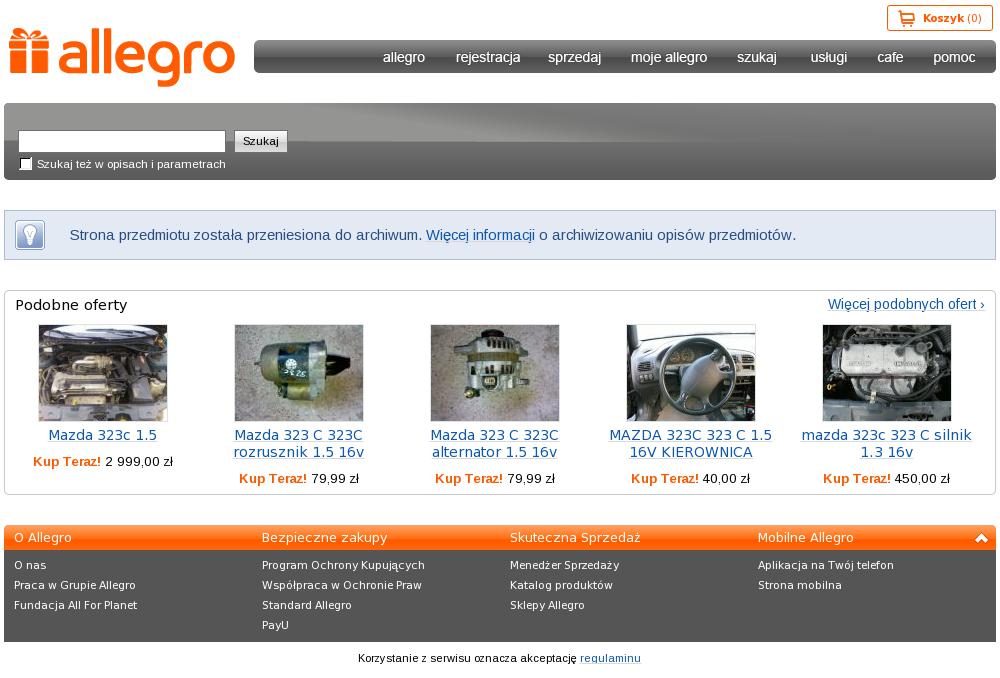Click the price 40,00 zł

coord(726,478)
